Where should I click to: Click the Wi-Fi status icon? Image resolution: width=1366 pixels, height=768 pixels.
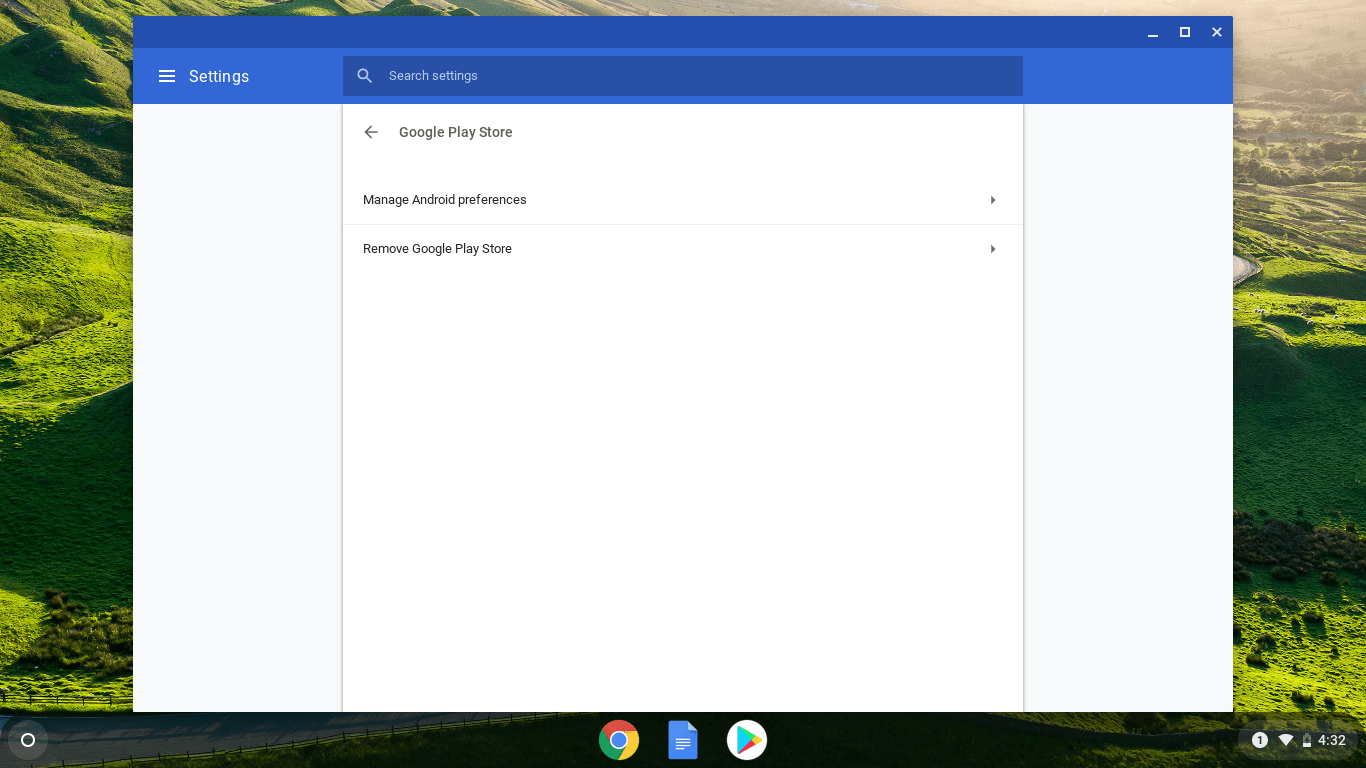coord(1286,740)
